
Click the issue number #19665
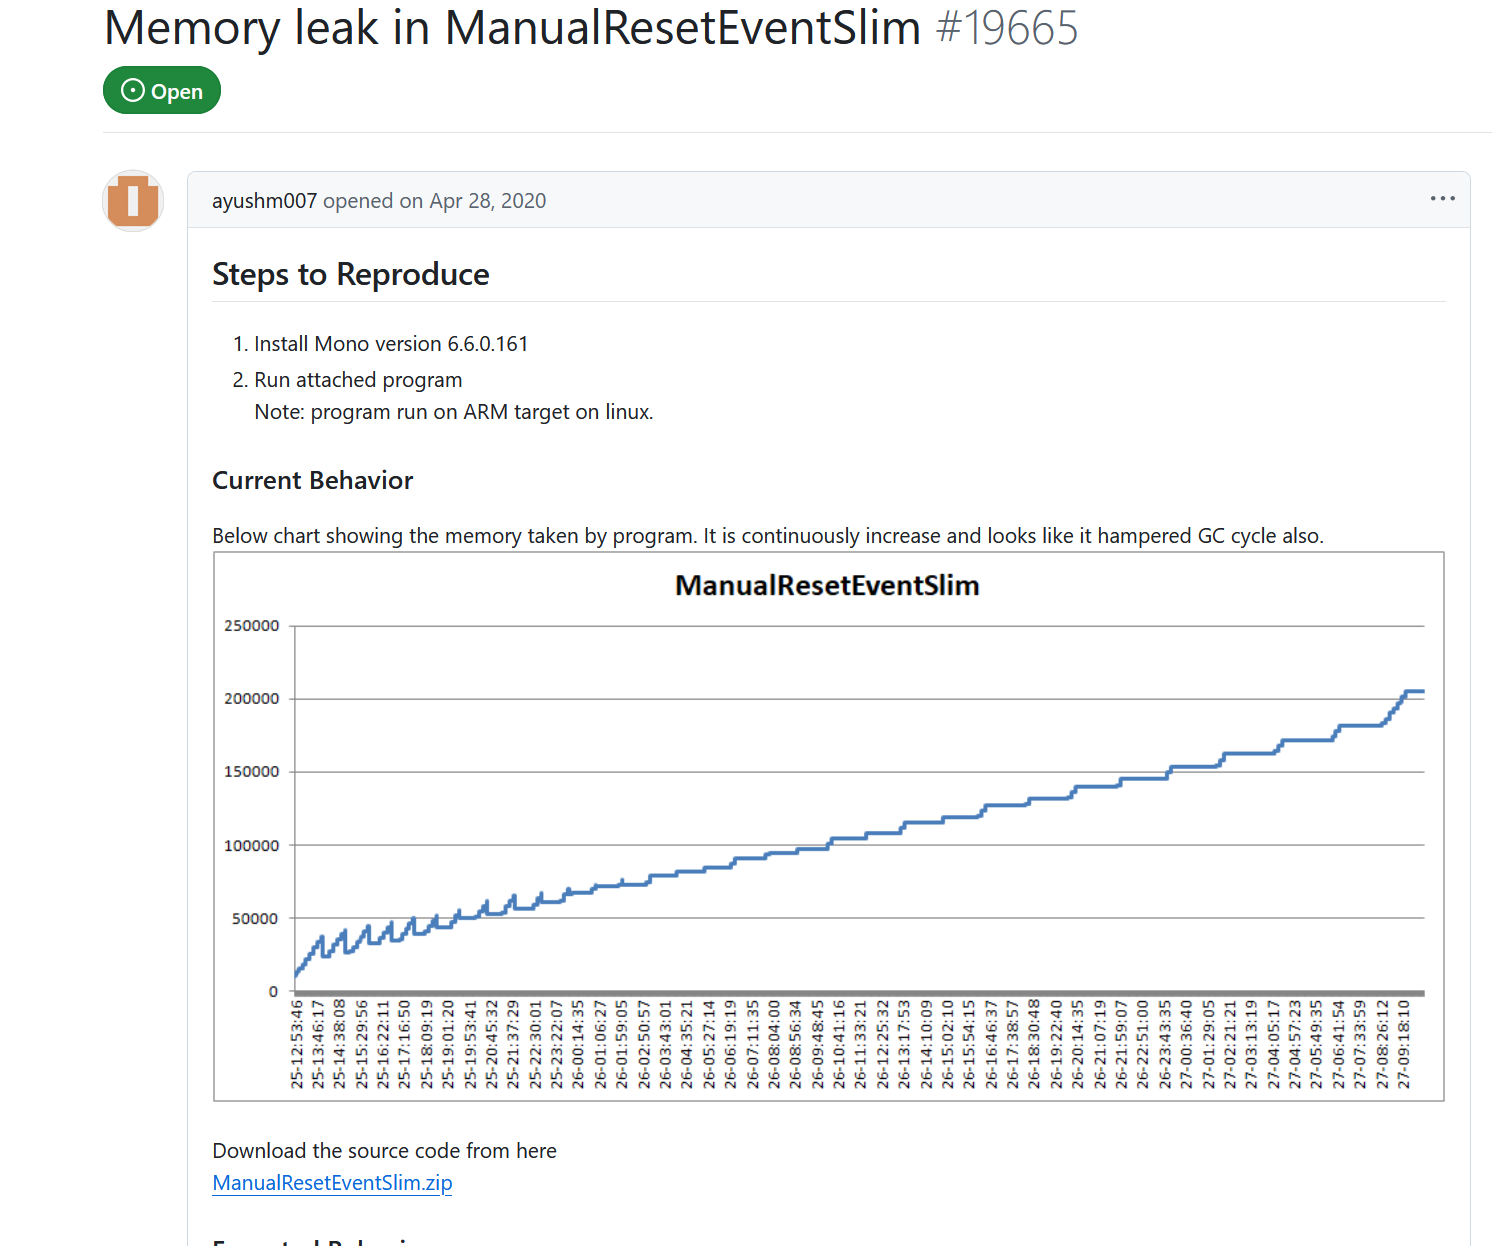coord(1007,28)
